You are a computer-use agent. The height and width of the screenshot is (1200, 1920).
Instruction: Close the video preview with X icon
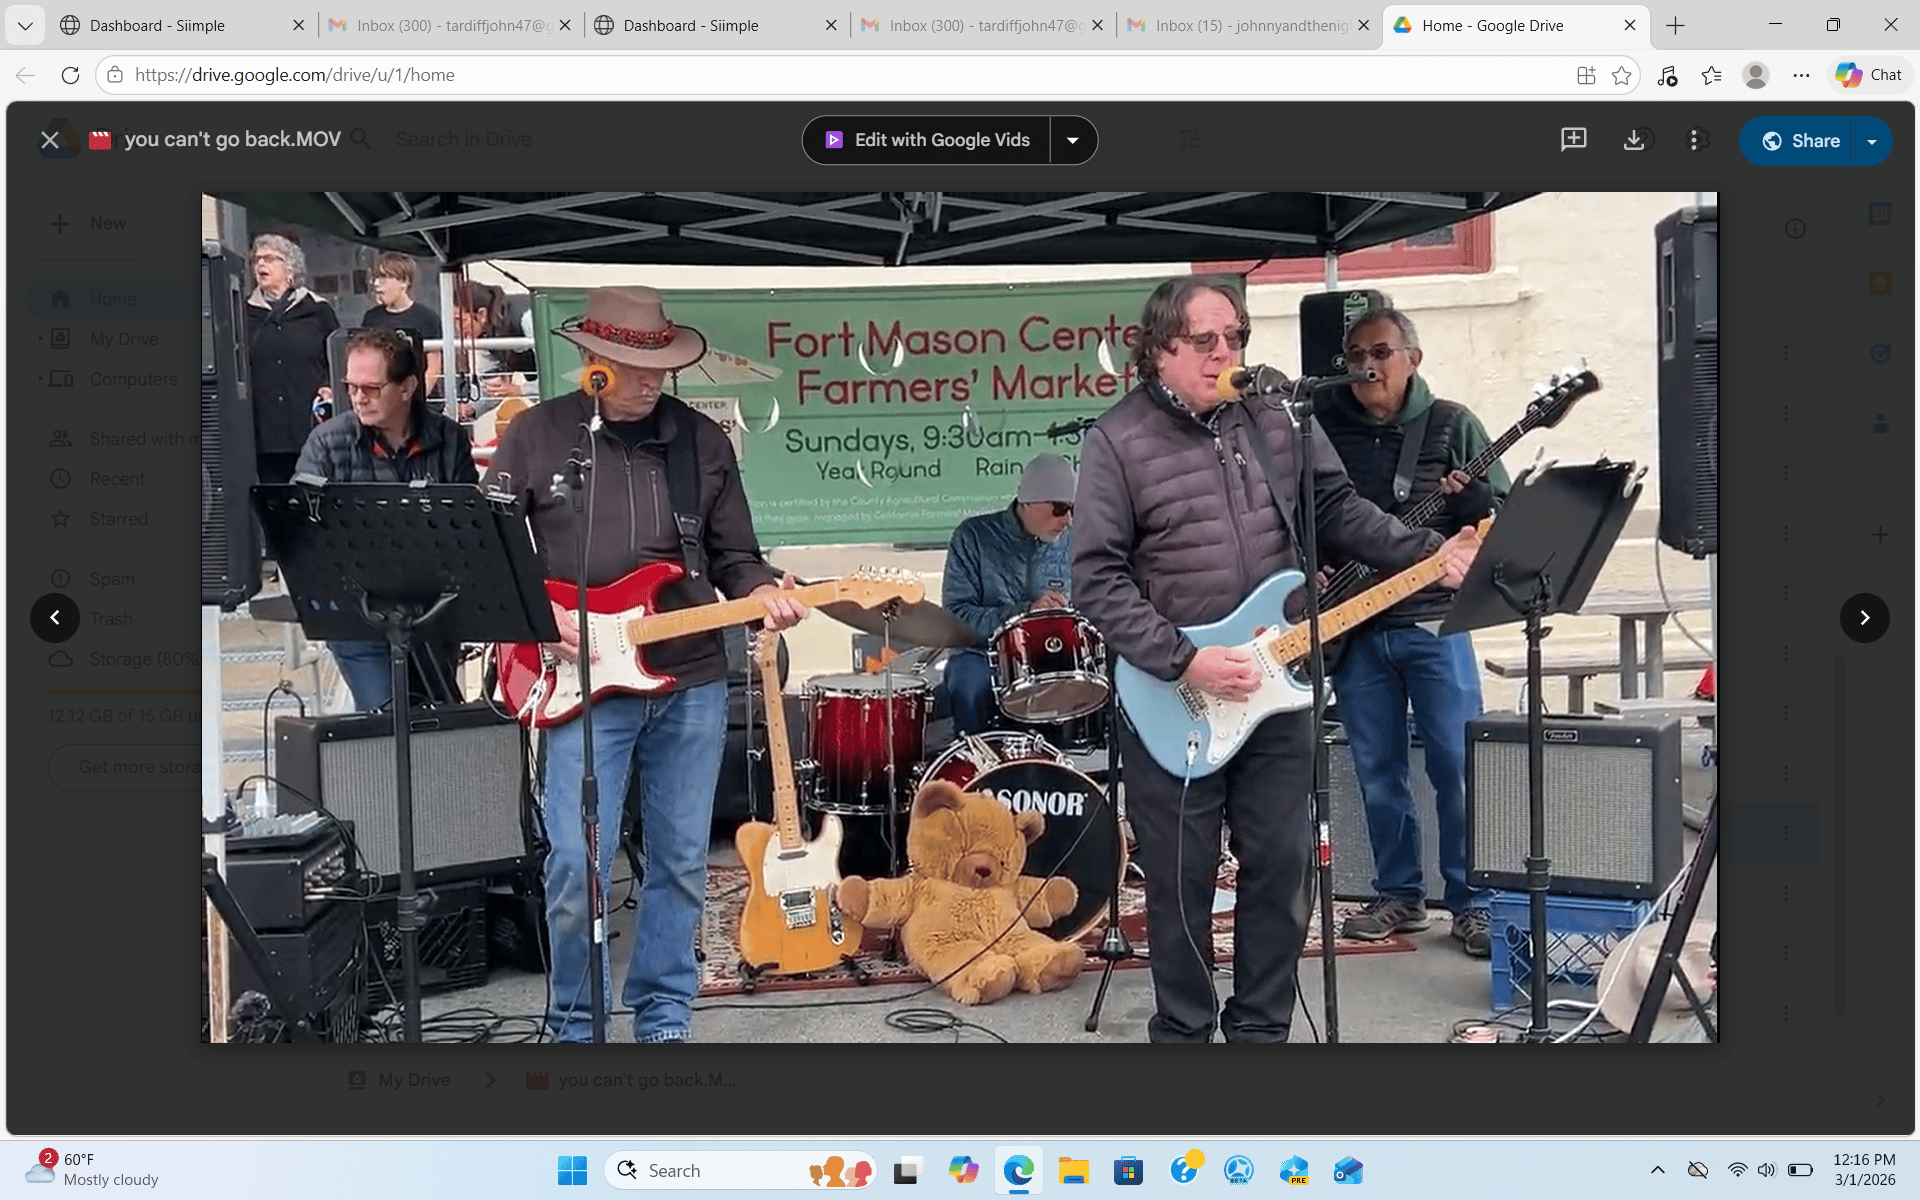[50, 140]
